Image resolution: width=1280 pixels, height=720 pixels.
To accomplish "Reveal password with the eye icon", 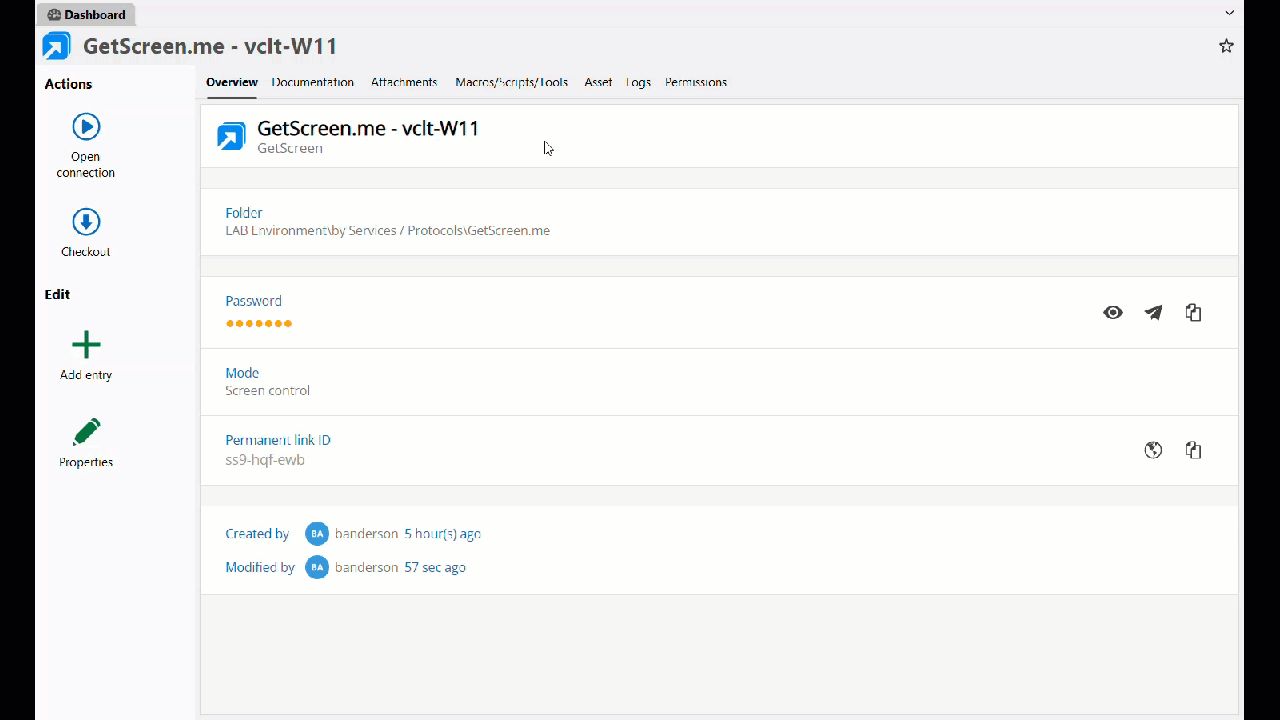I will [1112, 313].
